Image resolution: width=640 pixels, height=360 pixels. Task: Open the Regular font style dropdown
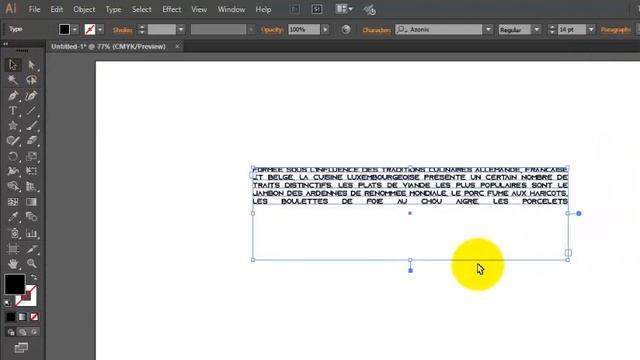[537, 29]
